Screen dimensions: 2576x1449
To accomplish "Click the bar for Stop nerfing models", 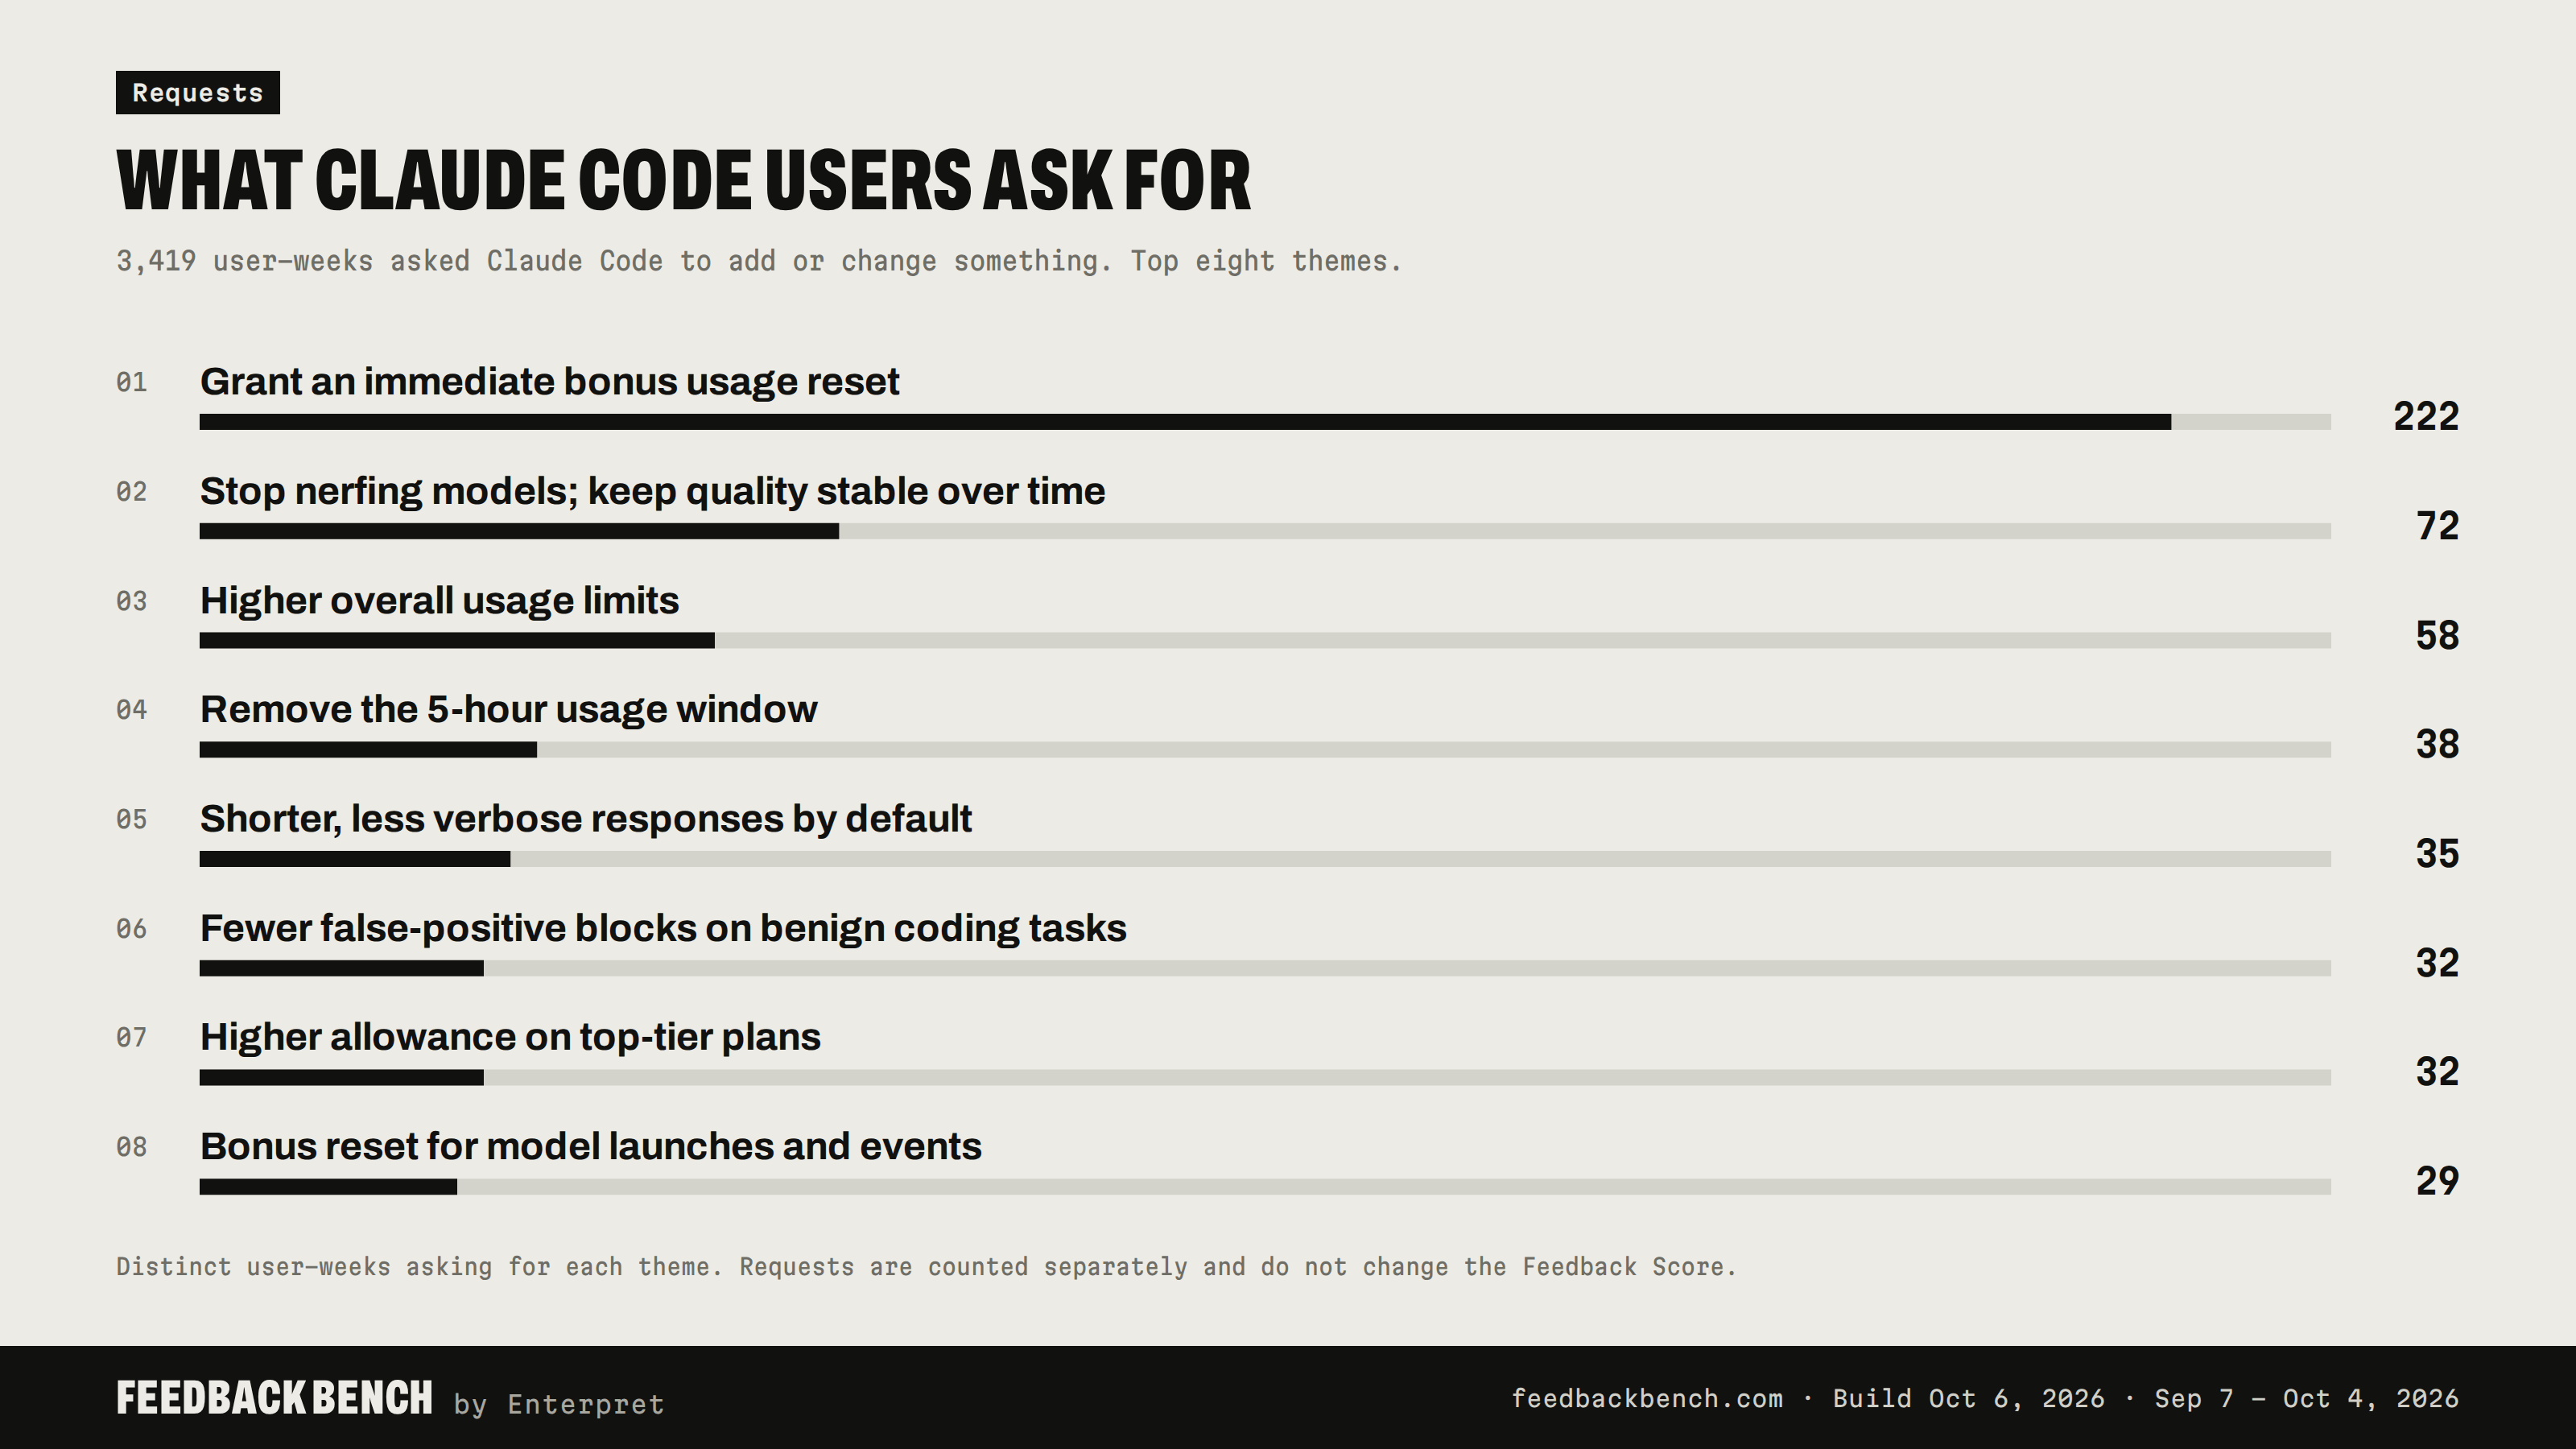I will (1265, 531).
